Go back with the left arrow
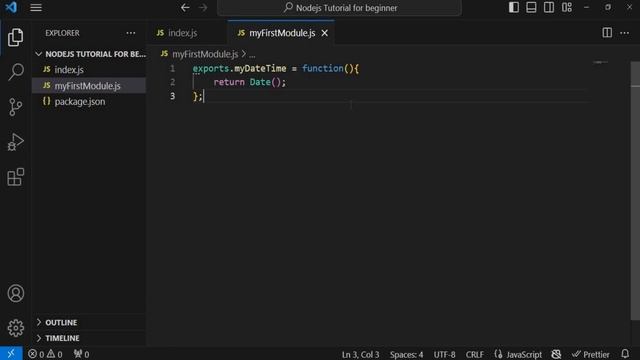Image resolution: width=640 pixels, height=360 pixels. coord(185,7)
